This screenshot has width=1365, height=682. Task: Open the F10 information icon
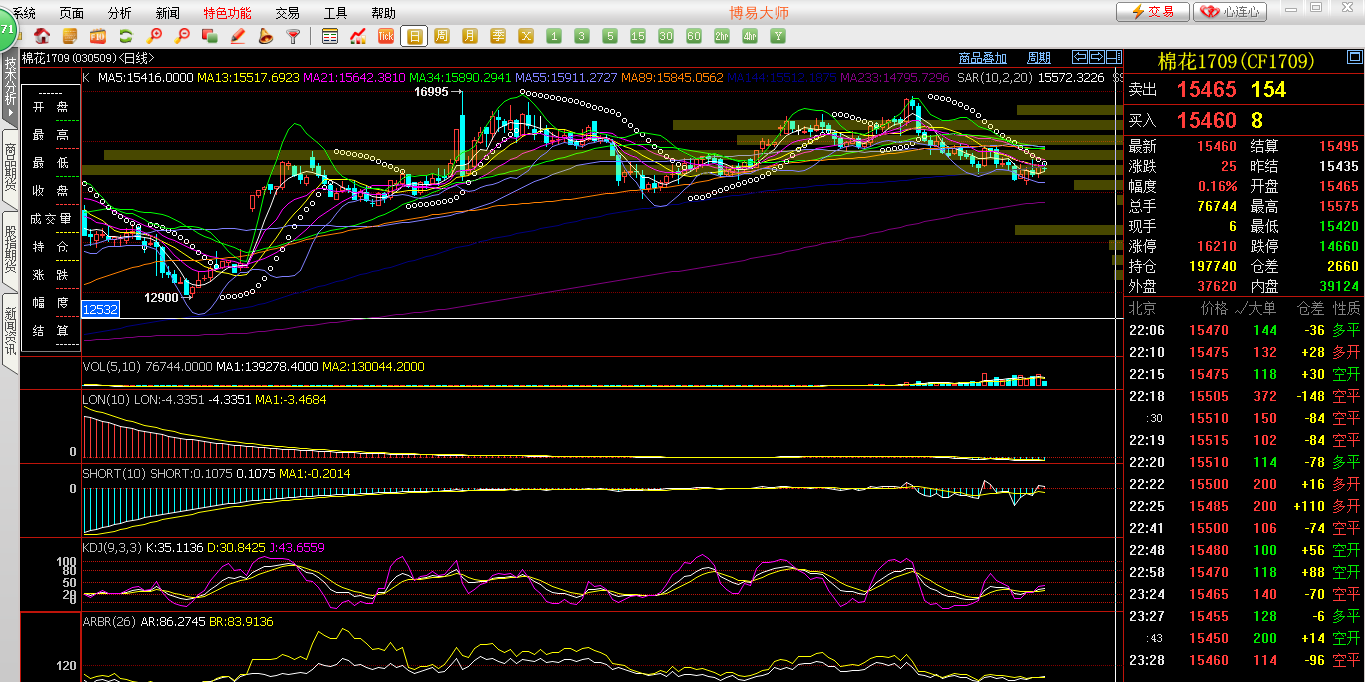98,36
